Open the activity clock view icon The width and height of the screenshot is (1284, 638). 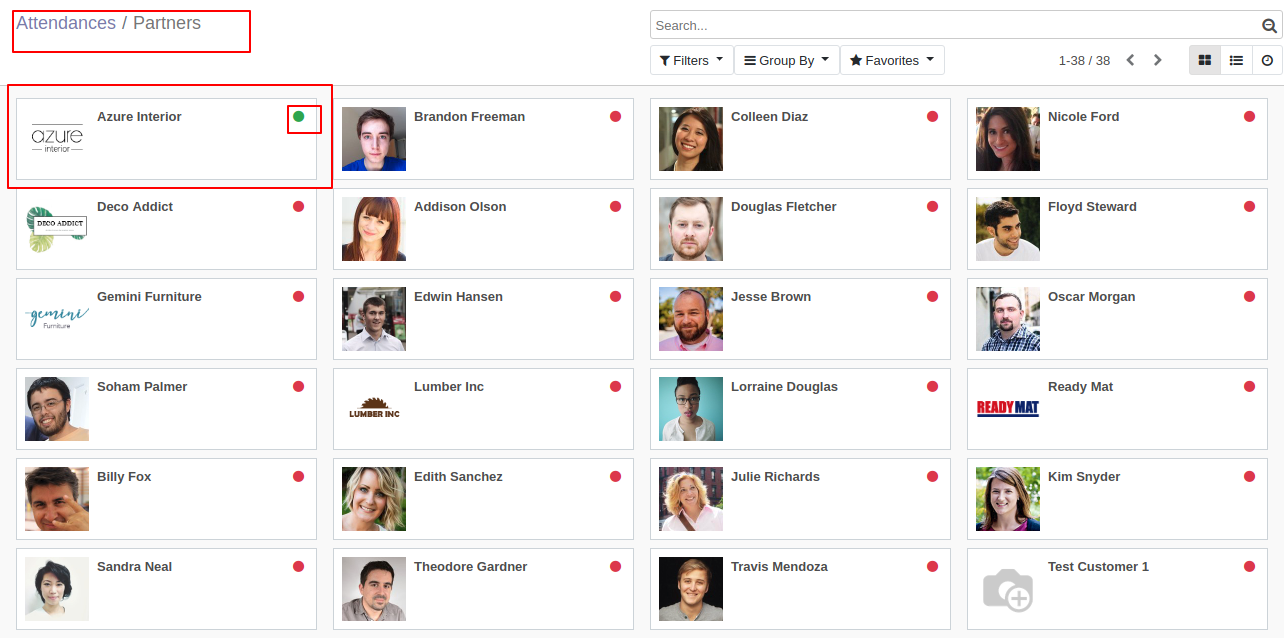1267,60
